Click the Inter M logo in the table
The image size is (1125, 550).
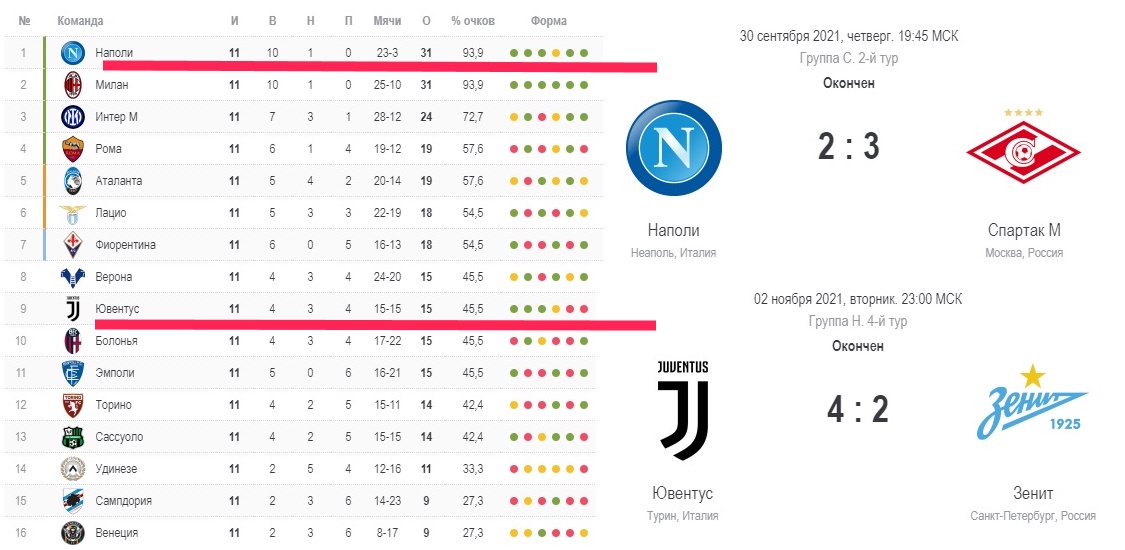tap(73, 116)
